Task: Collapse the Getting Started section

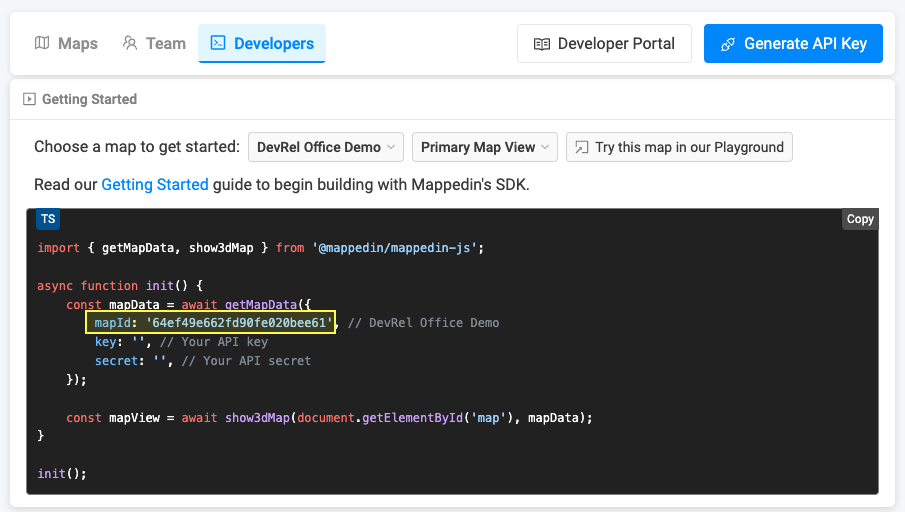Action: pyautogui.click(x=30, y=99)
